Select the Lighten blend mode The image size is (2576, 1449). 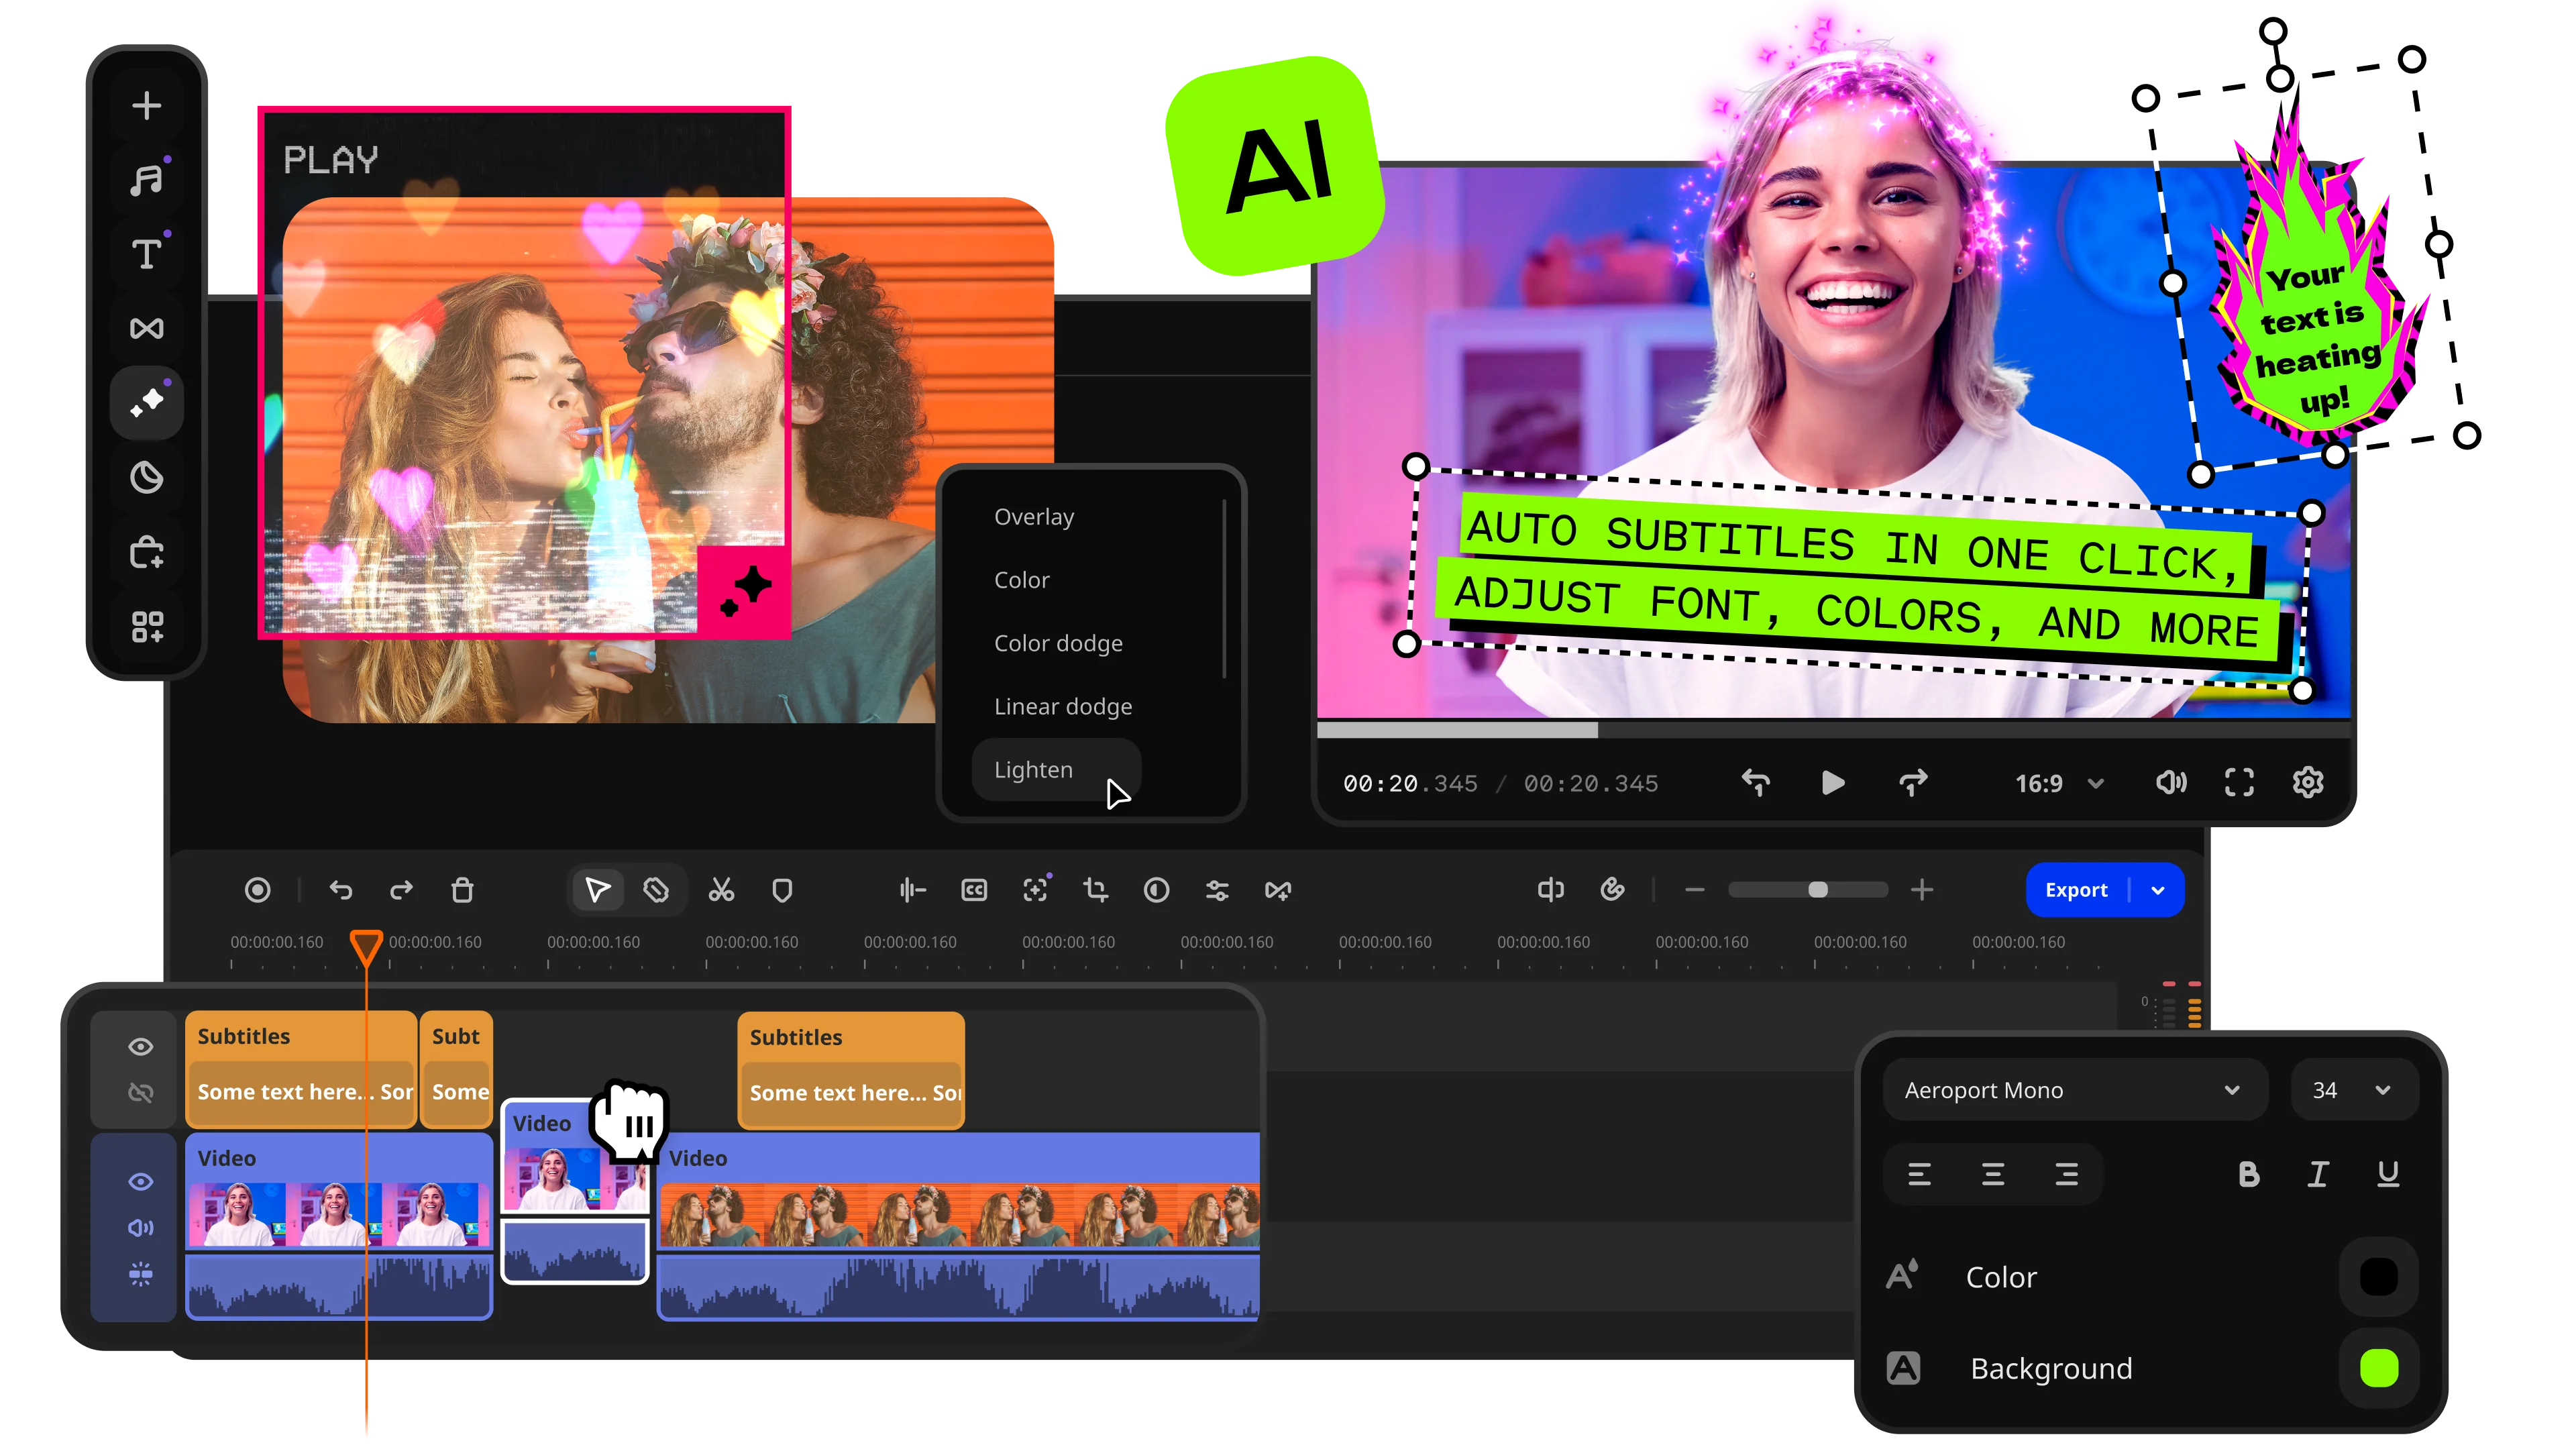click(1034, 770)
